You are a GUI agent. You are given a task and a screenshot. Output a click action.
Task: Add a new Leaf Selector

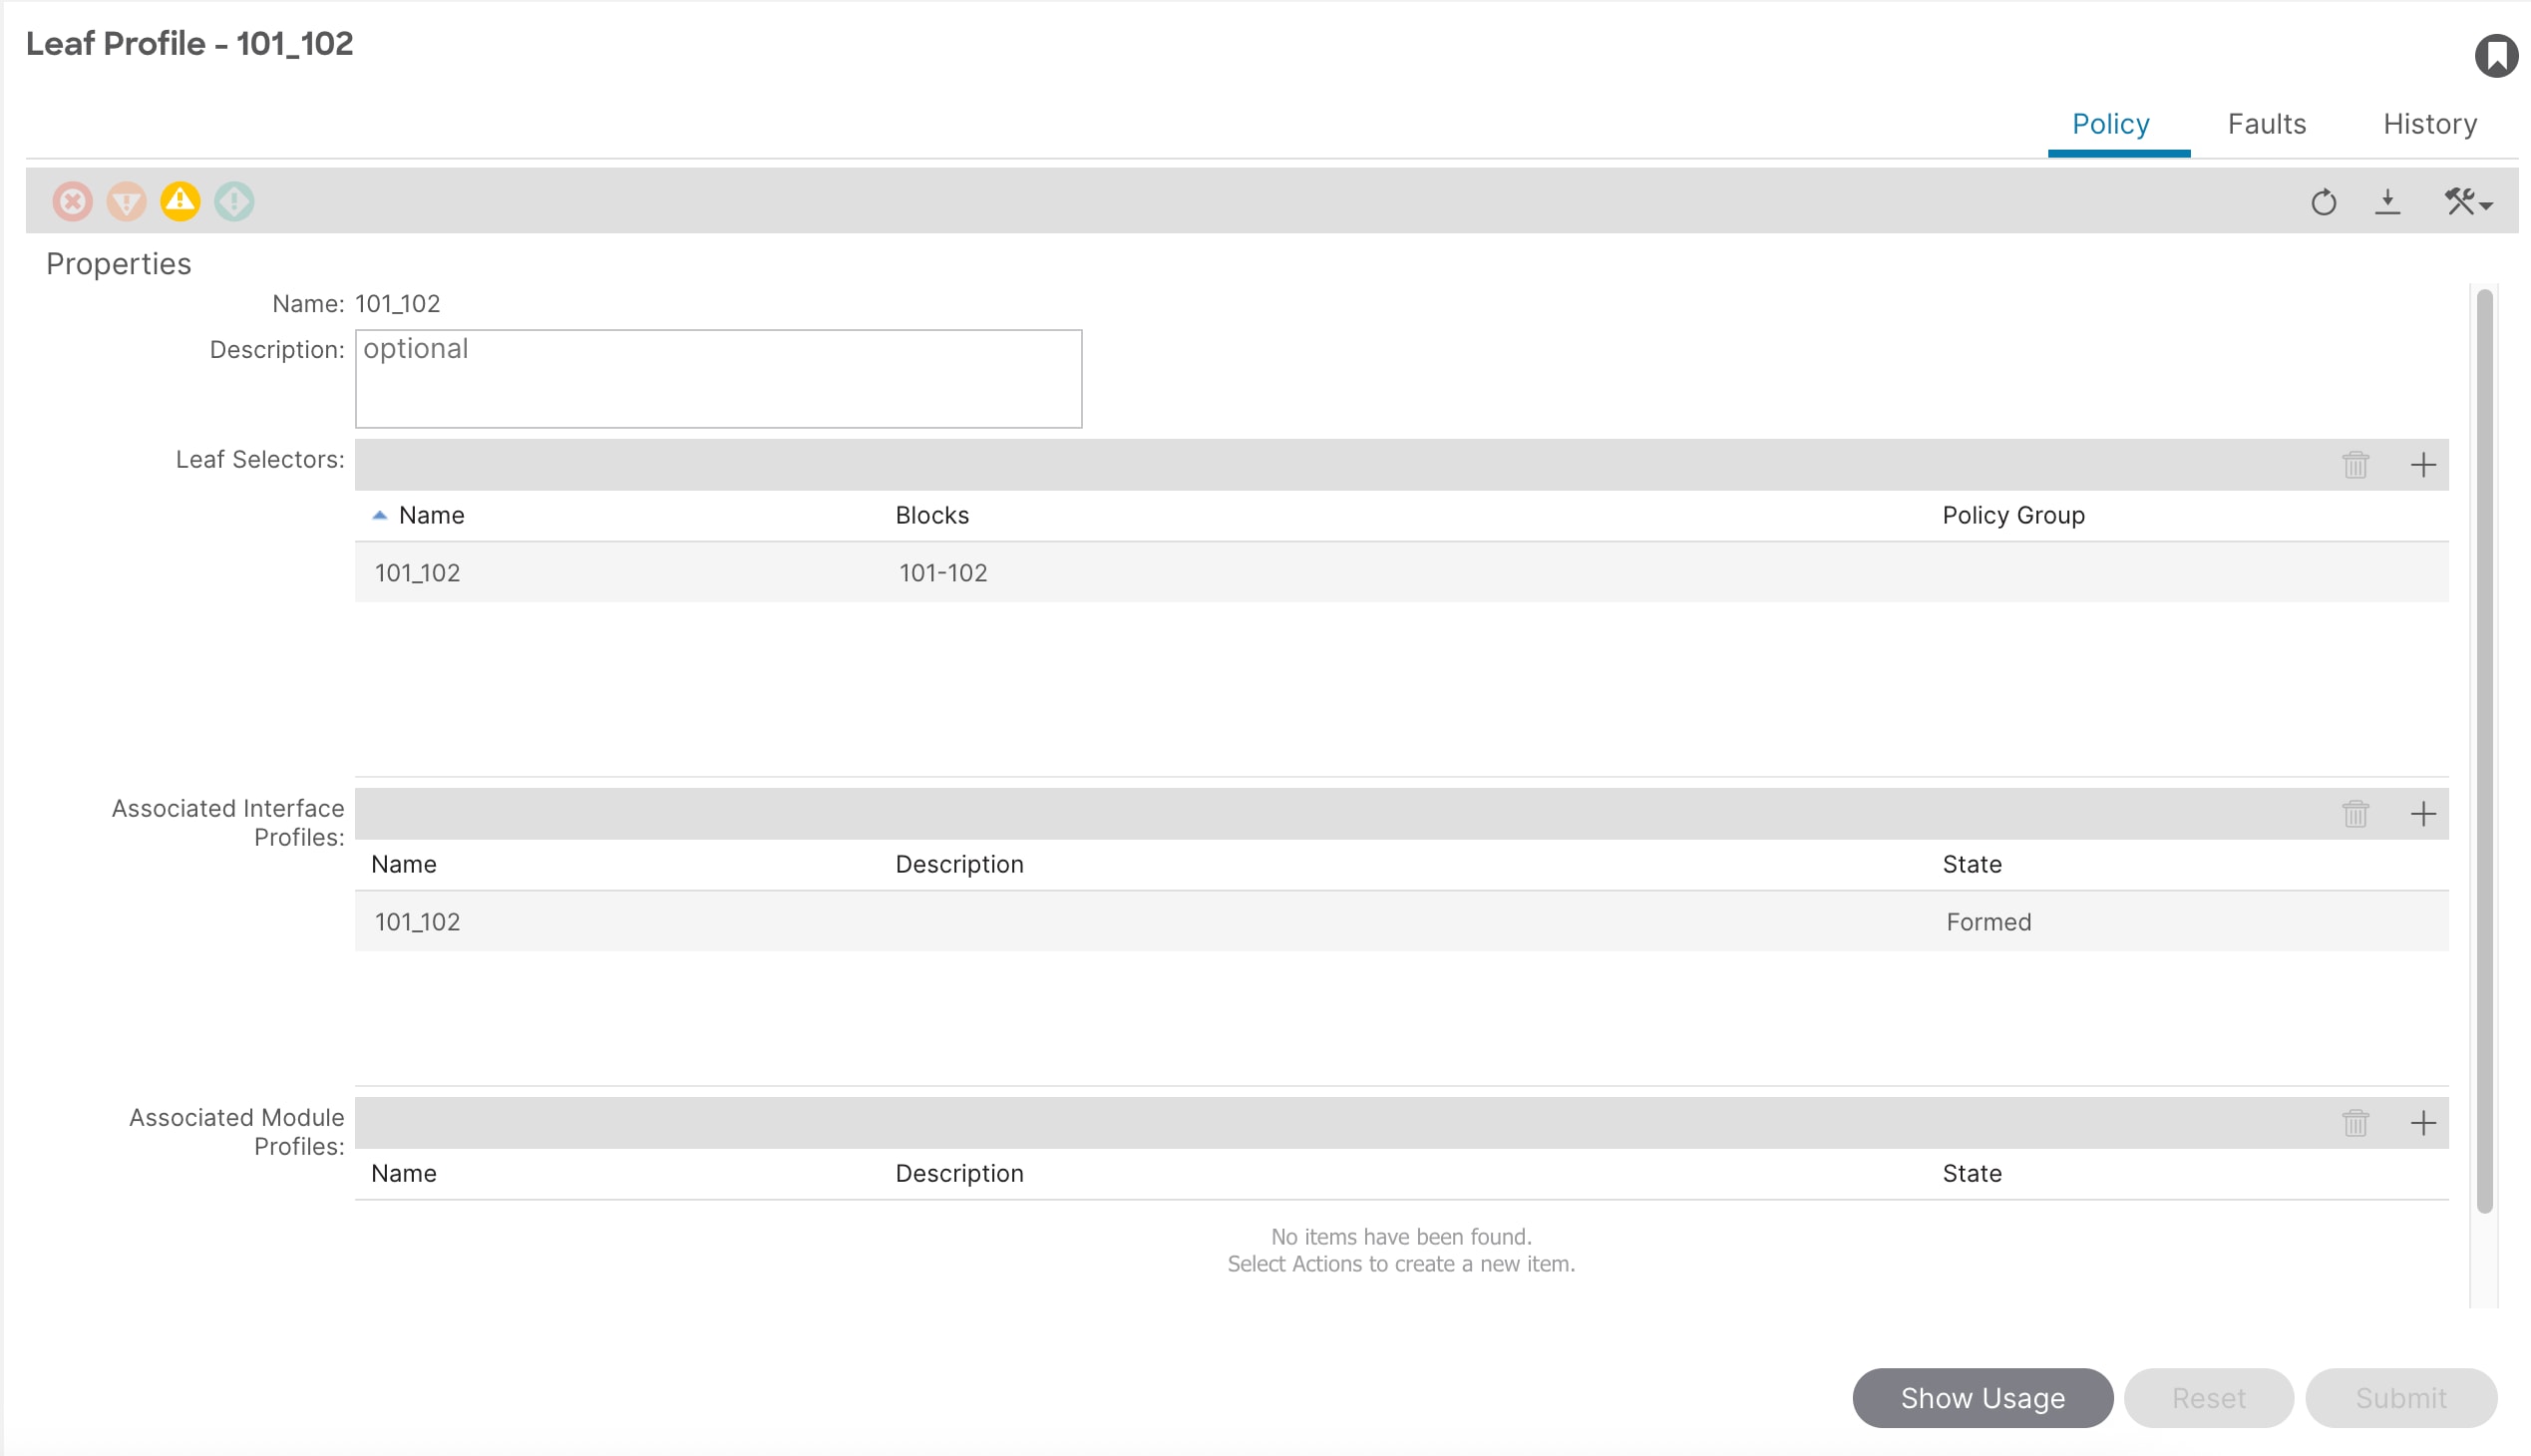pos(2422,465)
